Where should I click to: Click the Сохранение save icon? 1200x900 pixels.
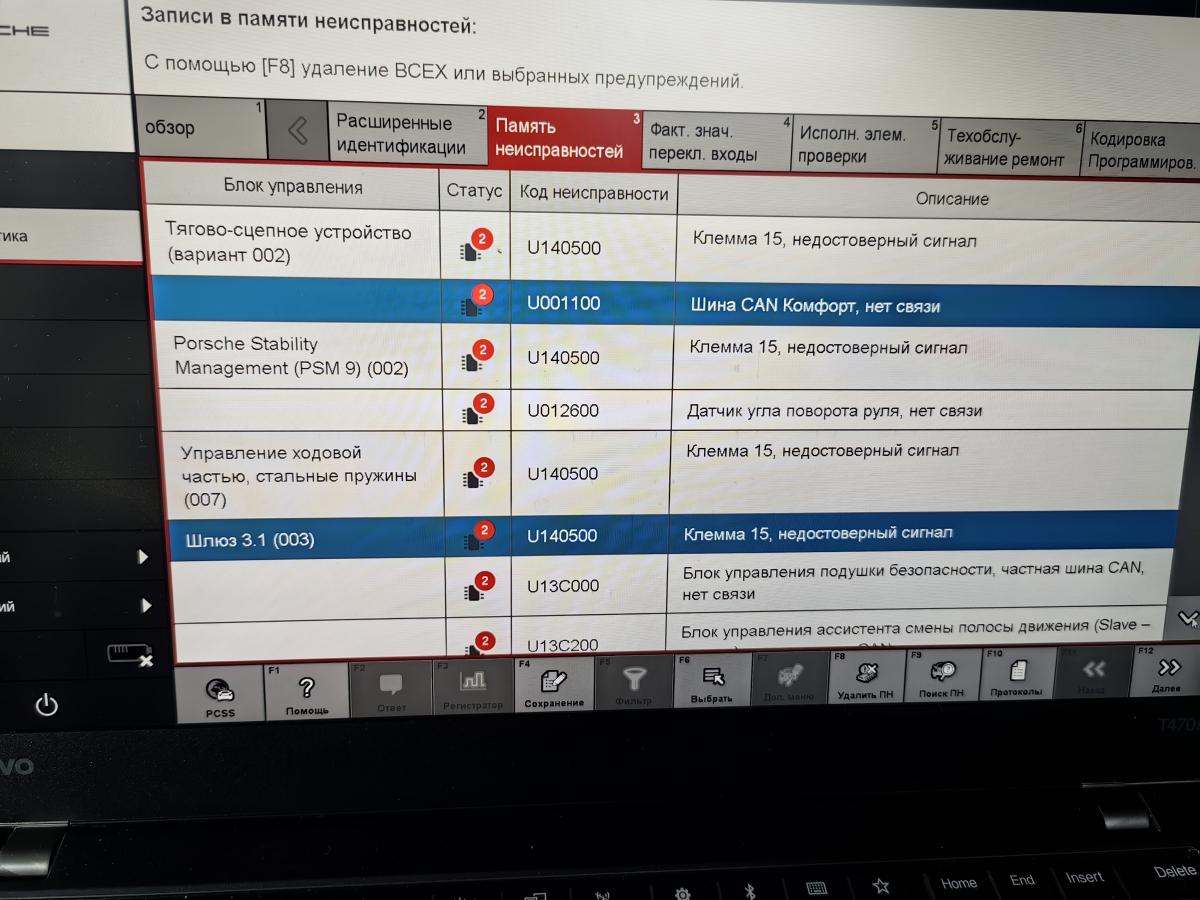pyautogui.click(x=553, y=685)
